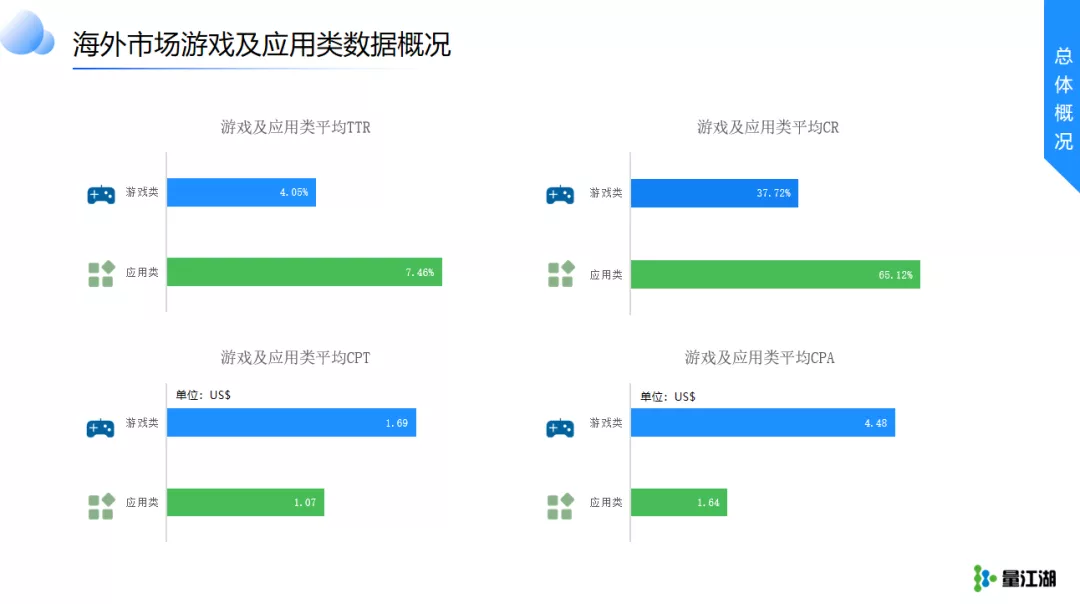1080x604 pixels.
Task: Click the gamepad icon in CPT chart
Action: pos(101,428)
